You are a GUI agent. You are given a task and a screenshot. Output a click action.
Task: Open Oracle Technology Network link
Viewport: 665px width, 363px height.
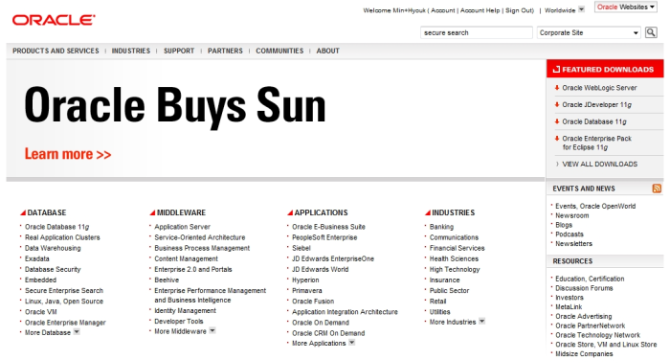598,335
